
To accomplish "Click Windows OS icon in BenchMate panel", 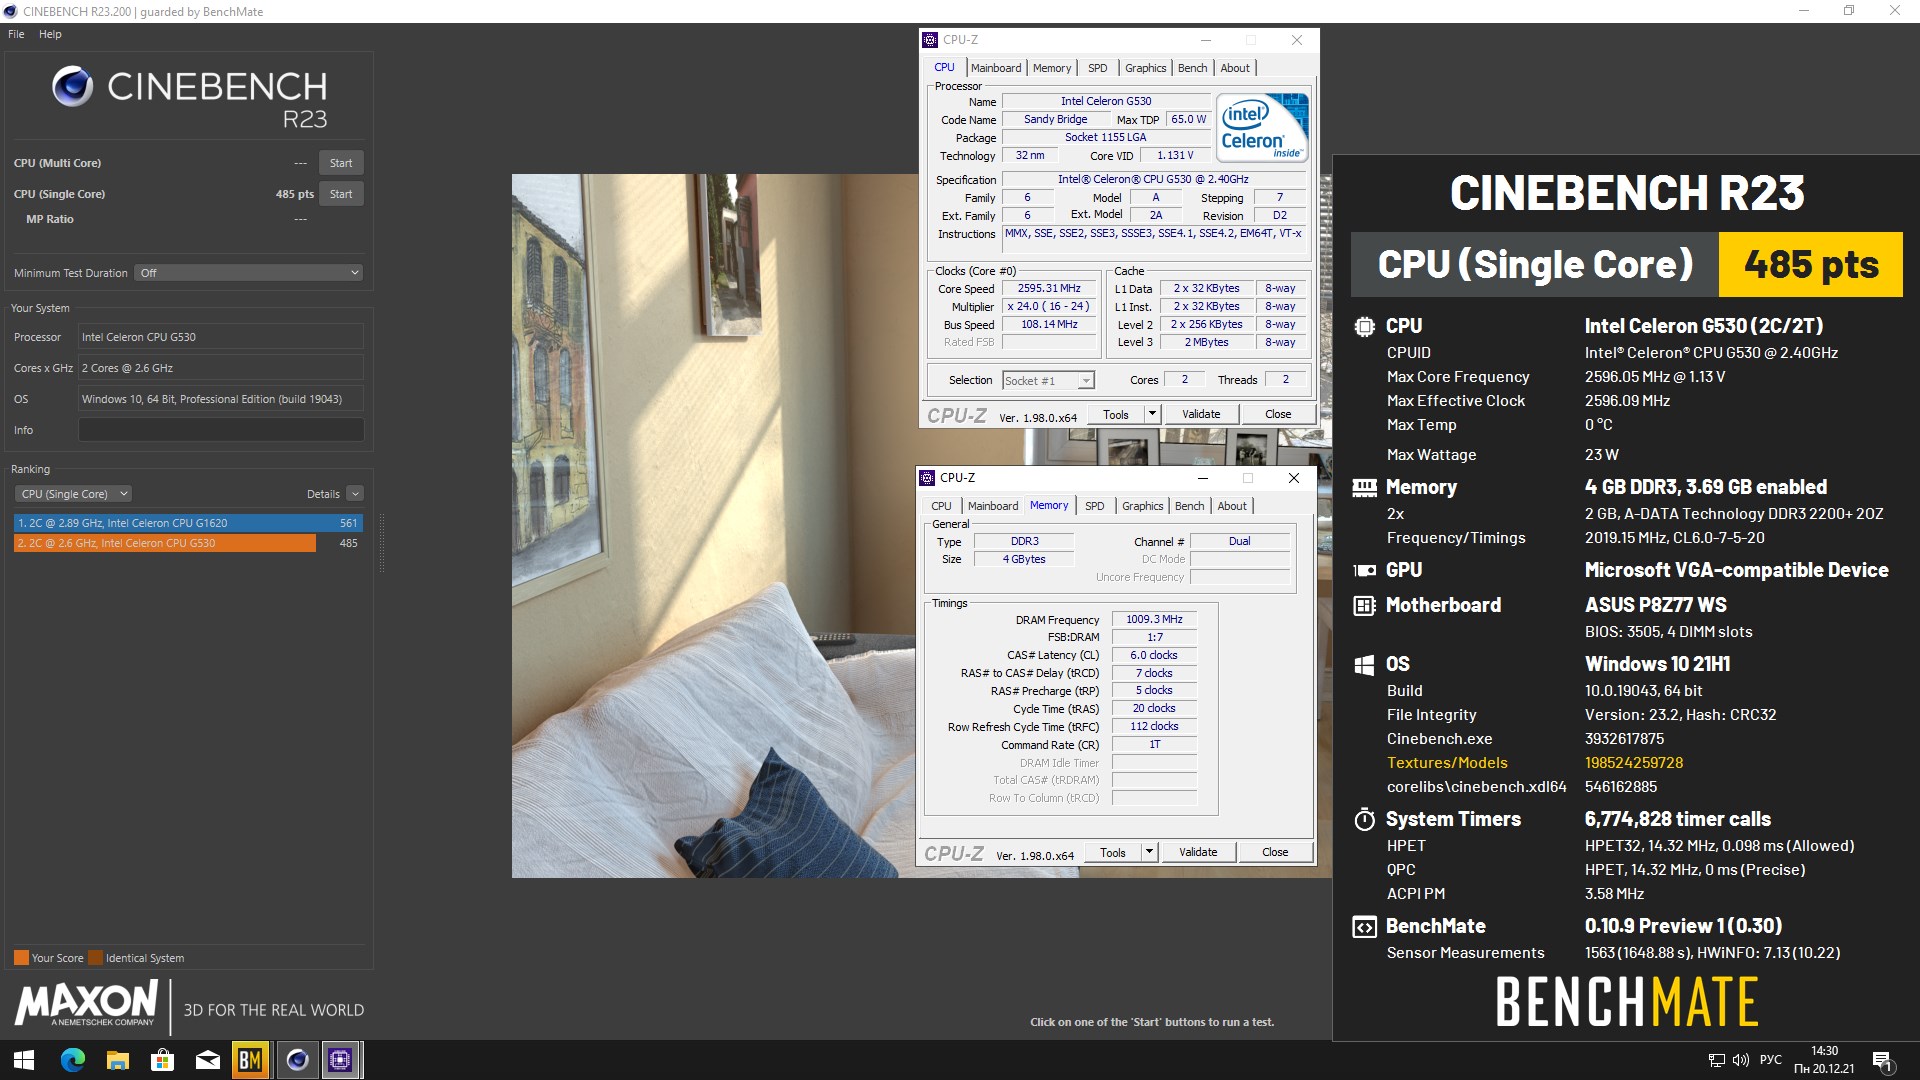I will click(1364, 665).
